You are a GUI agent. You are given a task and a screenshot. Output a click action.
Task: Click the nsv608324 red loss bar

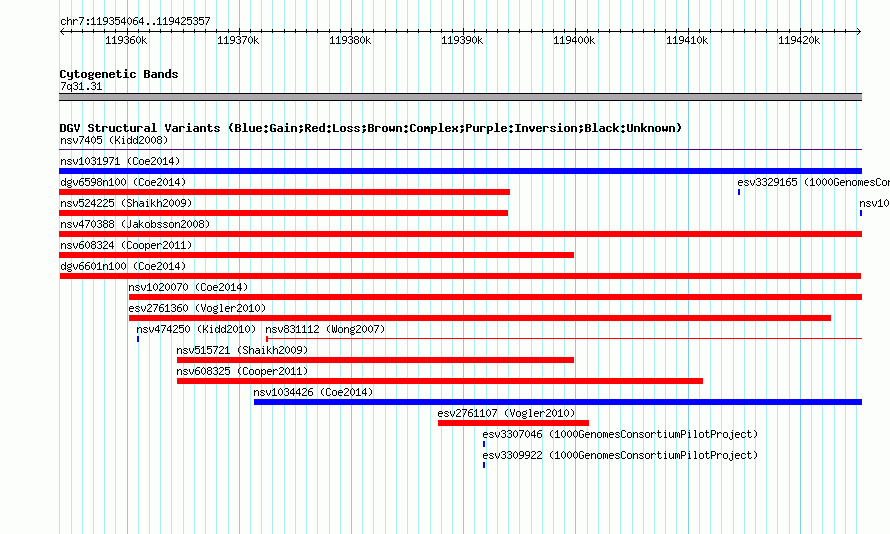tap(317, 255)
